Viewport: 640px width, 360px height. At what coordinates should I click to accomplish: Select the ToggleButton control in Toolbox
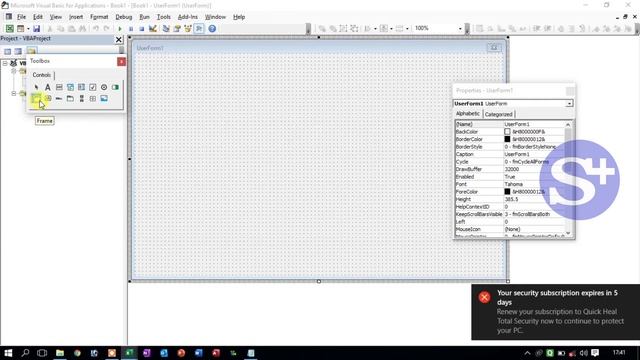[x=115, y=87]
